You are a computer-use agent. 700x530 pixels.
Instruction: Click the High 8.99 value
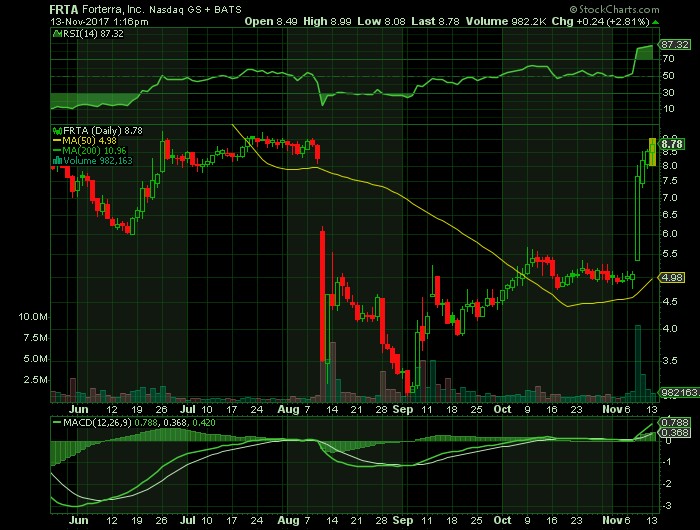(x=327, y=21)
